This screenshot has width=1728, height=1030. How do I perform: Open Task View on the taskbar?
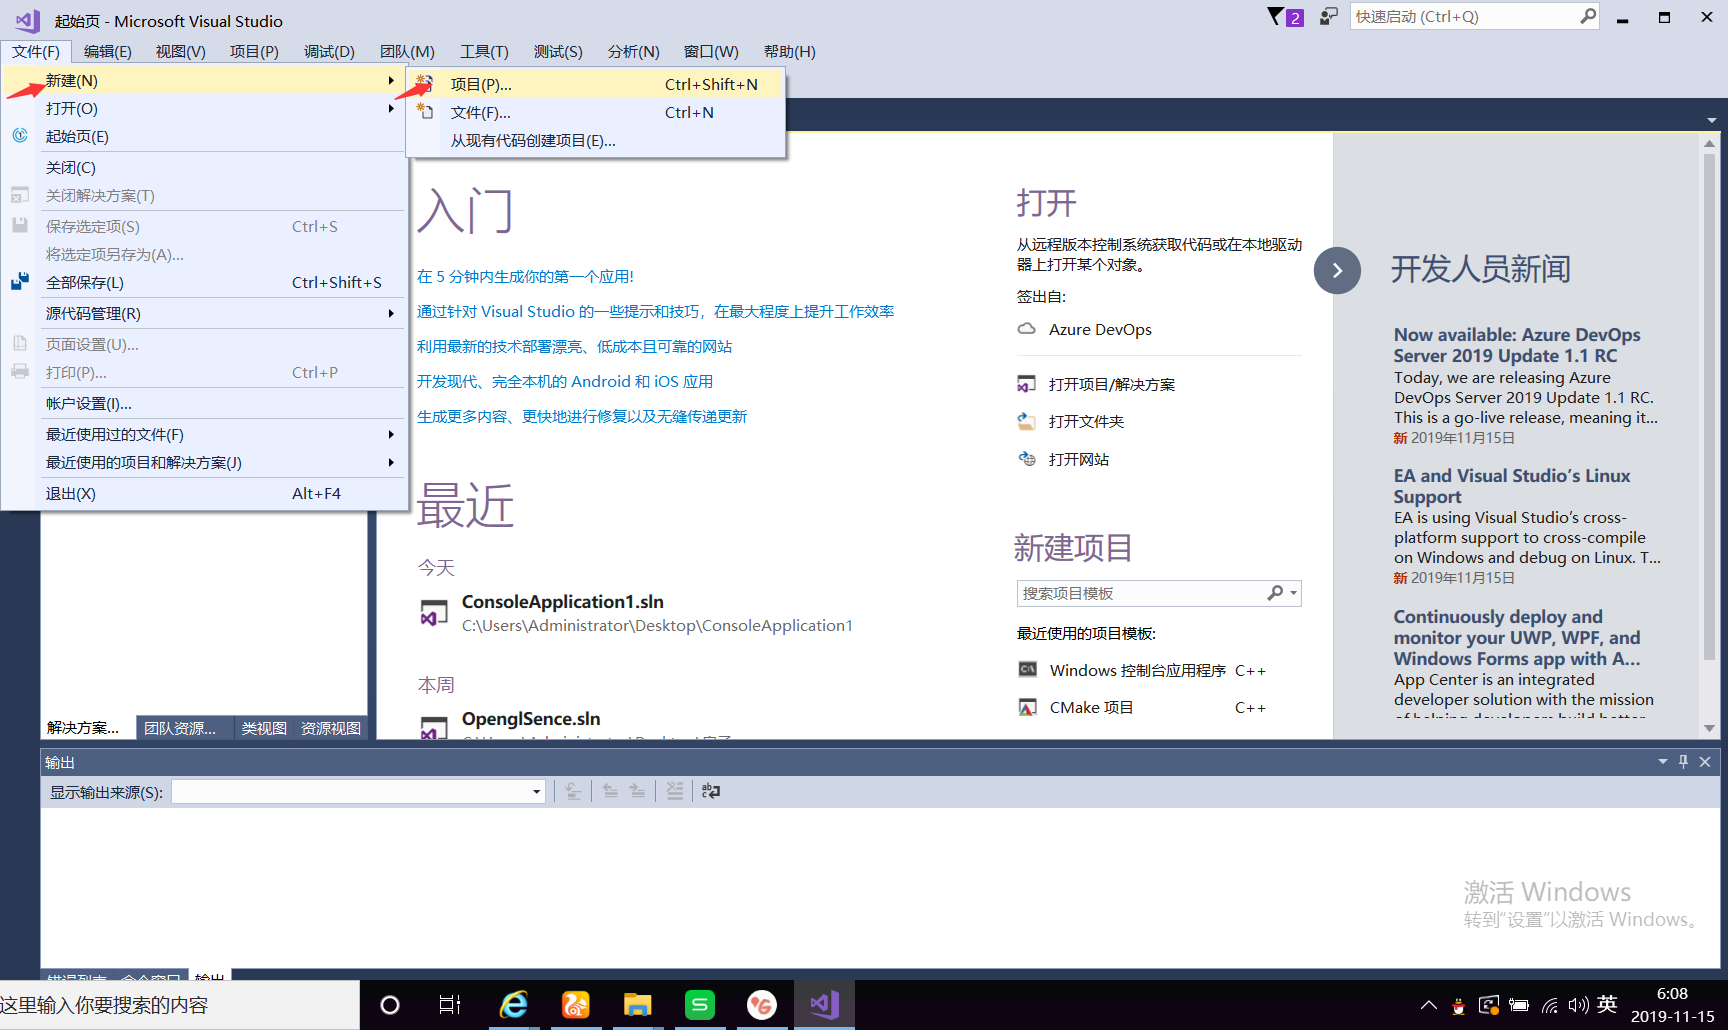(450, 1005)
